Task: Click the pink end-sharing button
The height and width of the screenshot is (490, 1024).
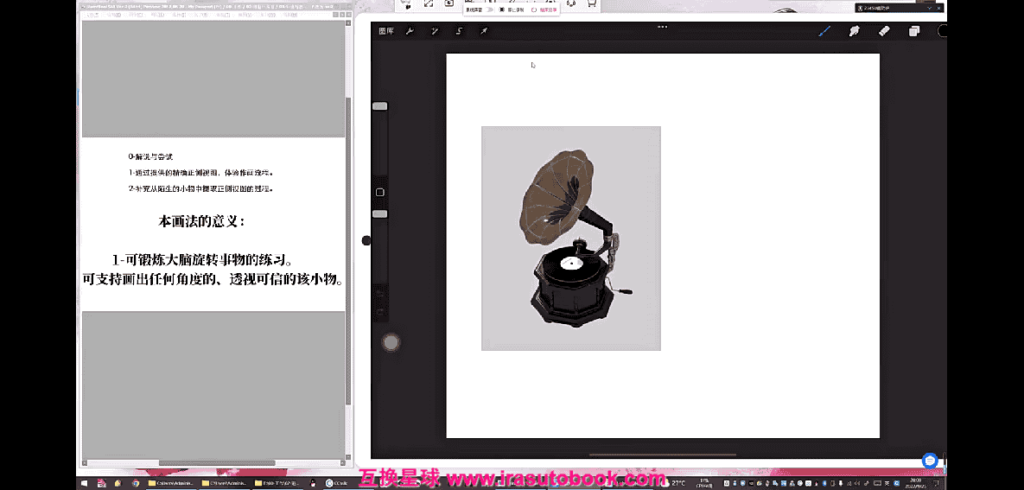Action: tap(543, 10)
